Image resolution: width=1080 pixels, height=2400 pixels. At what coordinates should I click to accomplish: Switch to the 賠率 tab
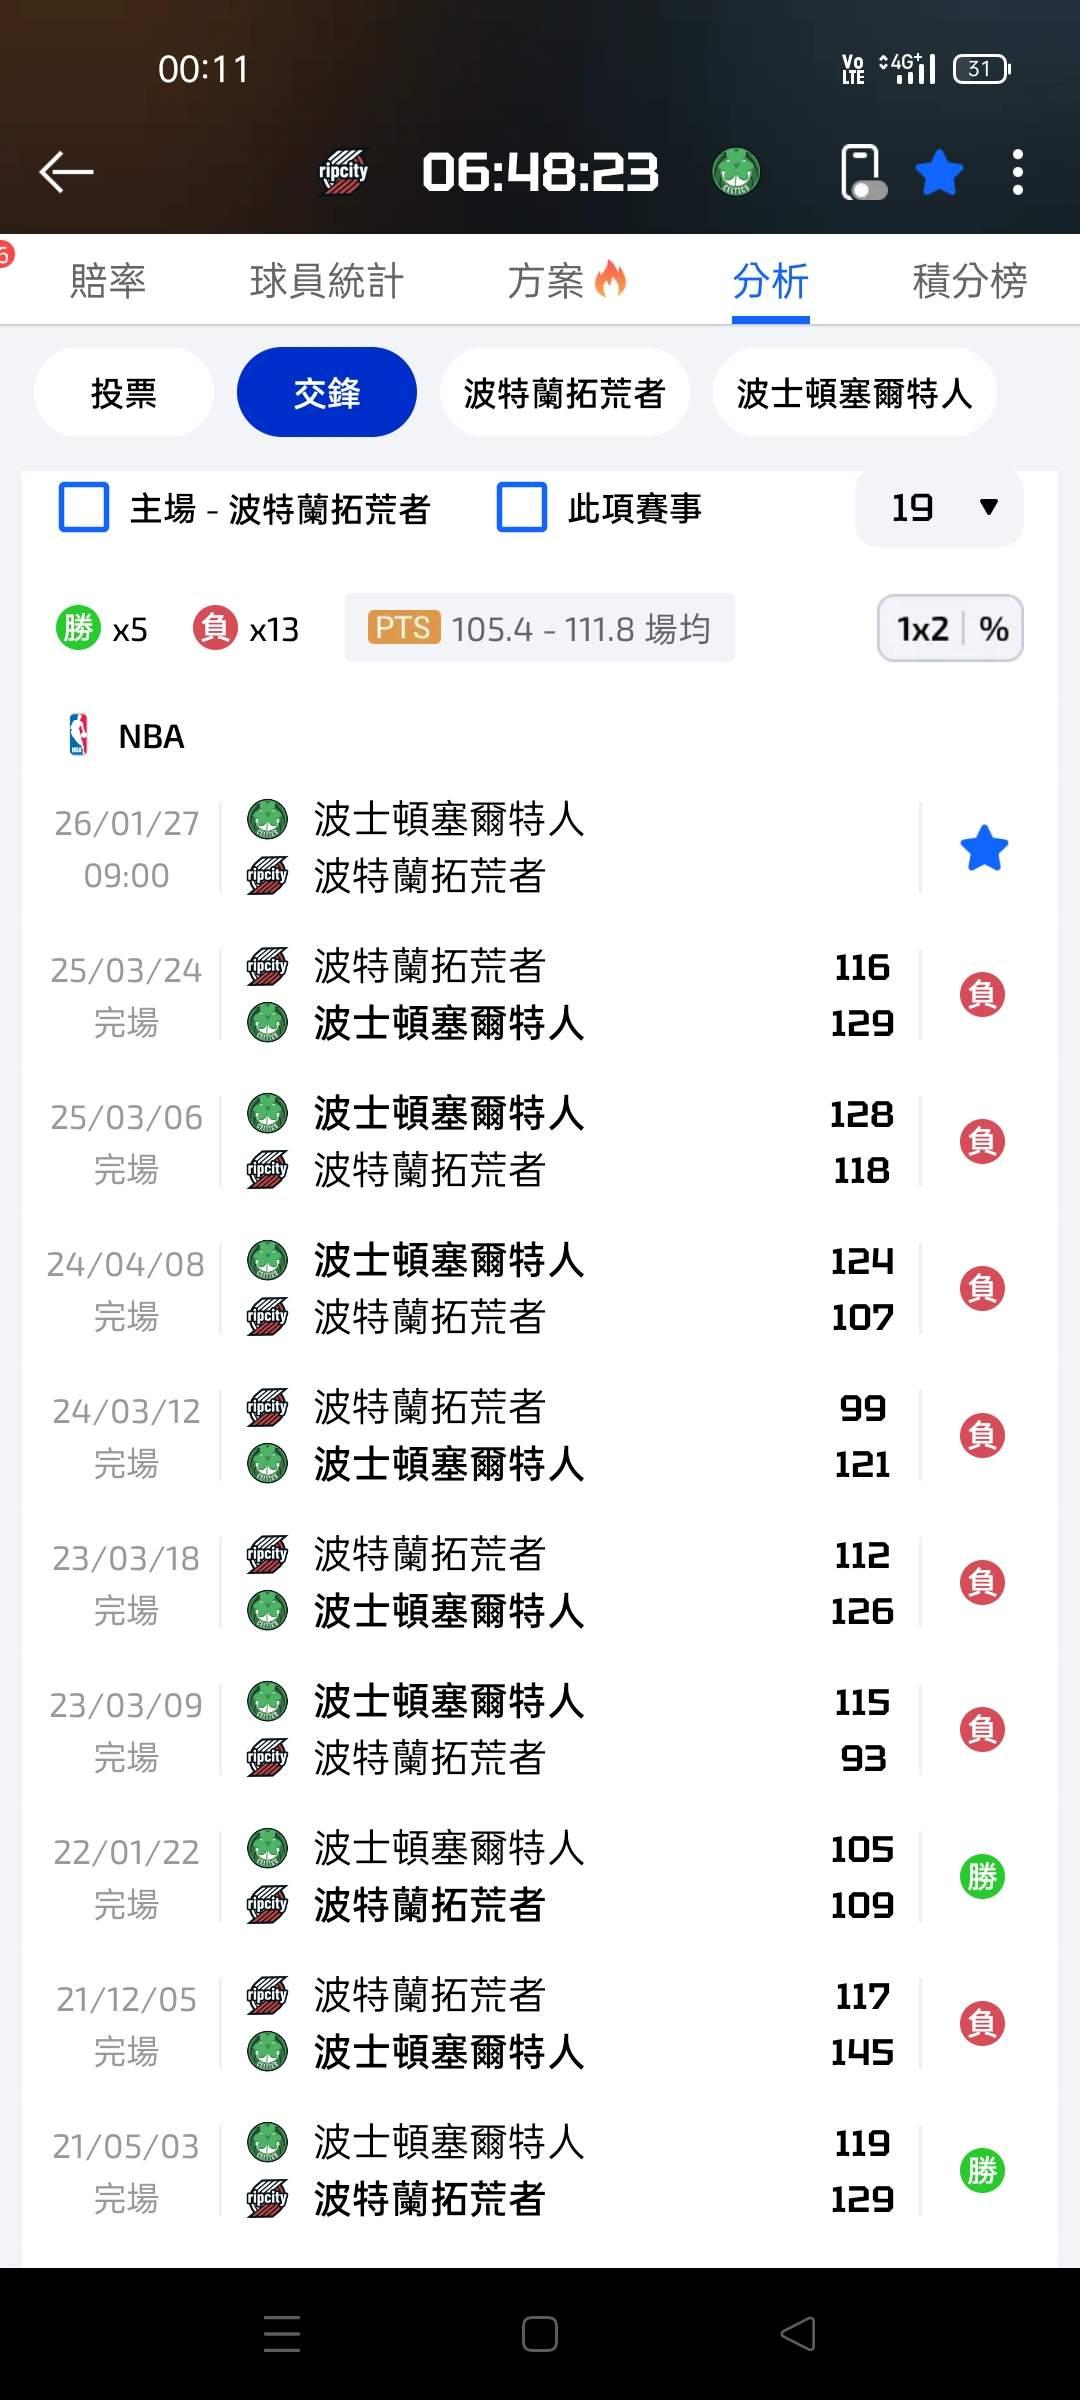coord(108,281)
